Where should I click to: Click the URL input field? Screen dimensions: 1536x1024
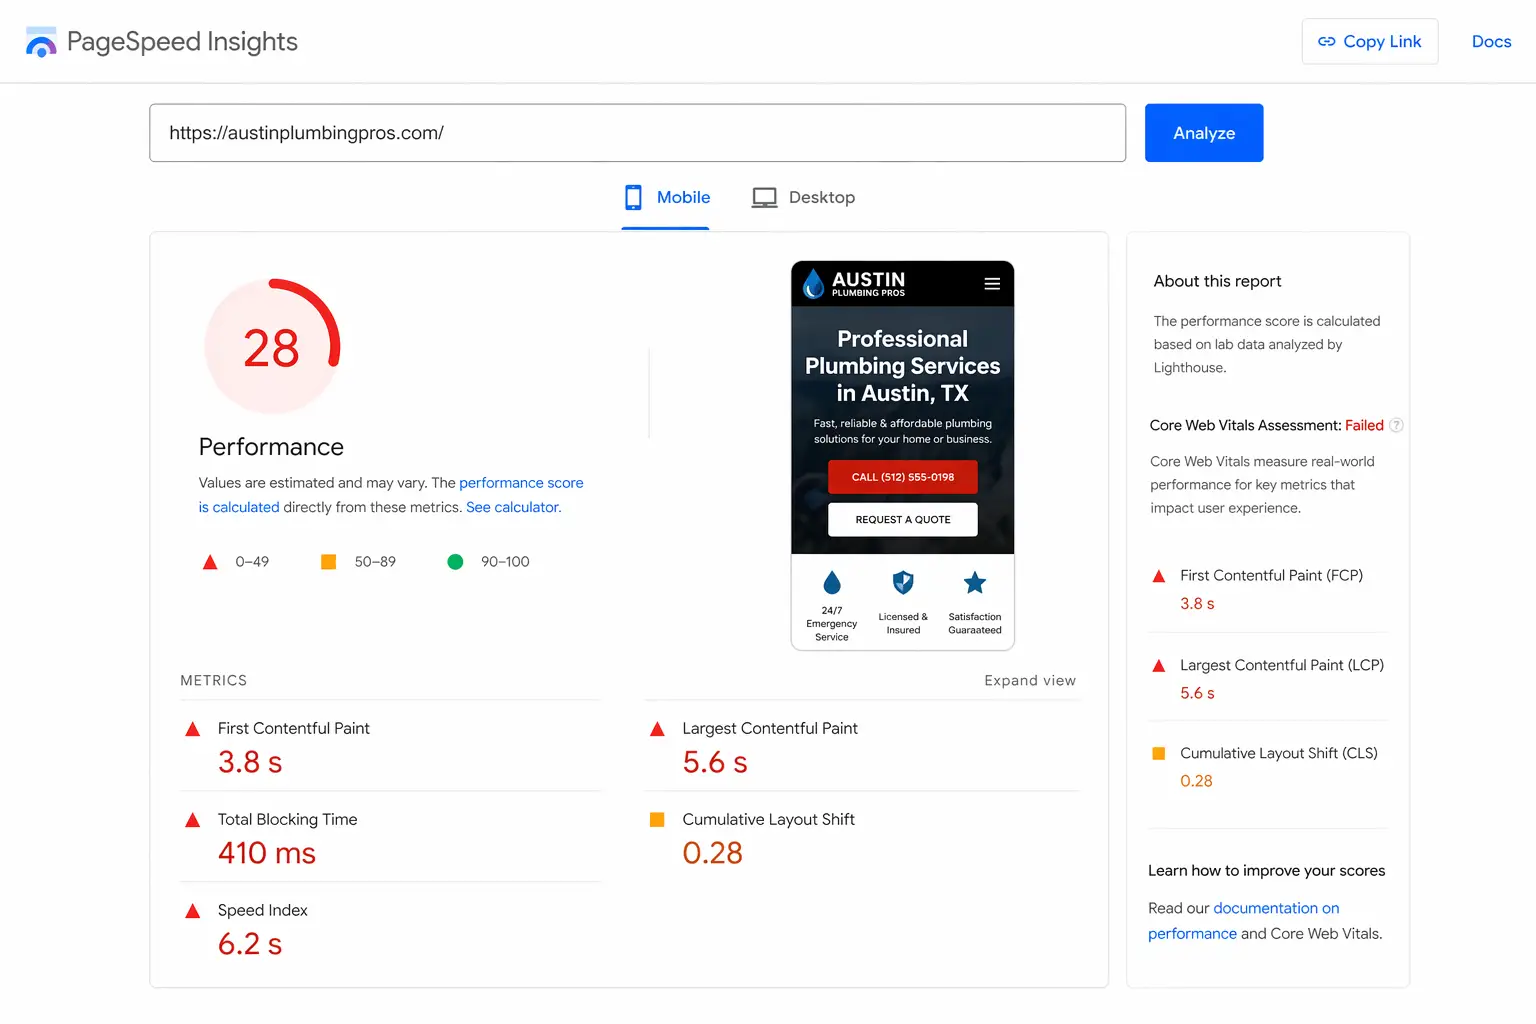[637, 133]
